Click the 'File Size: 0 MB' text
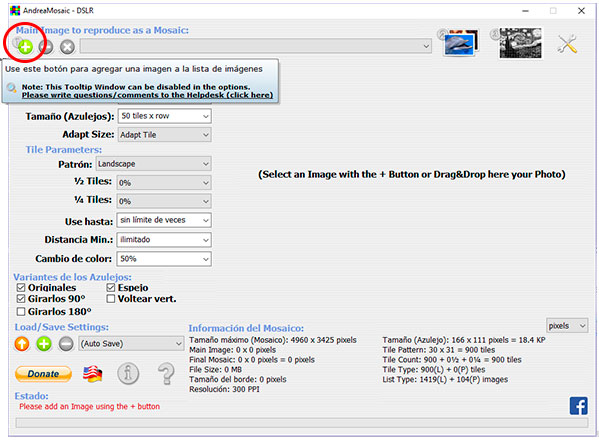 click(x=215, y=369)
